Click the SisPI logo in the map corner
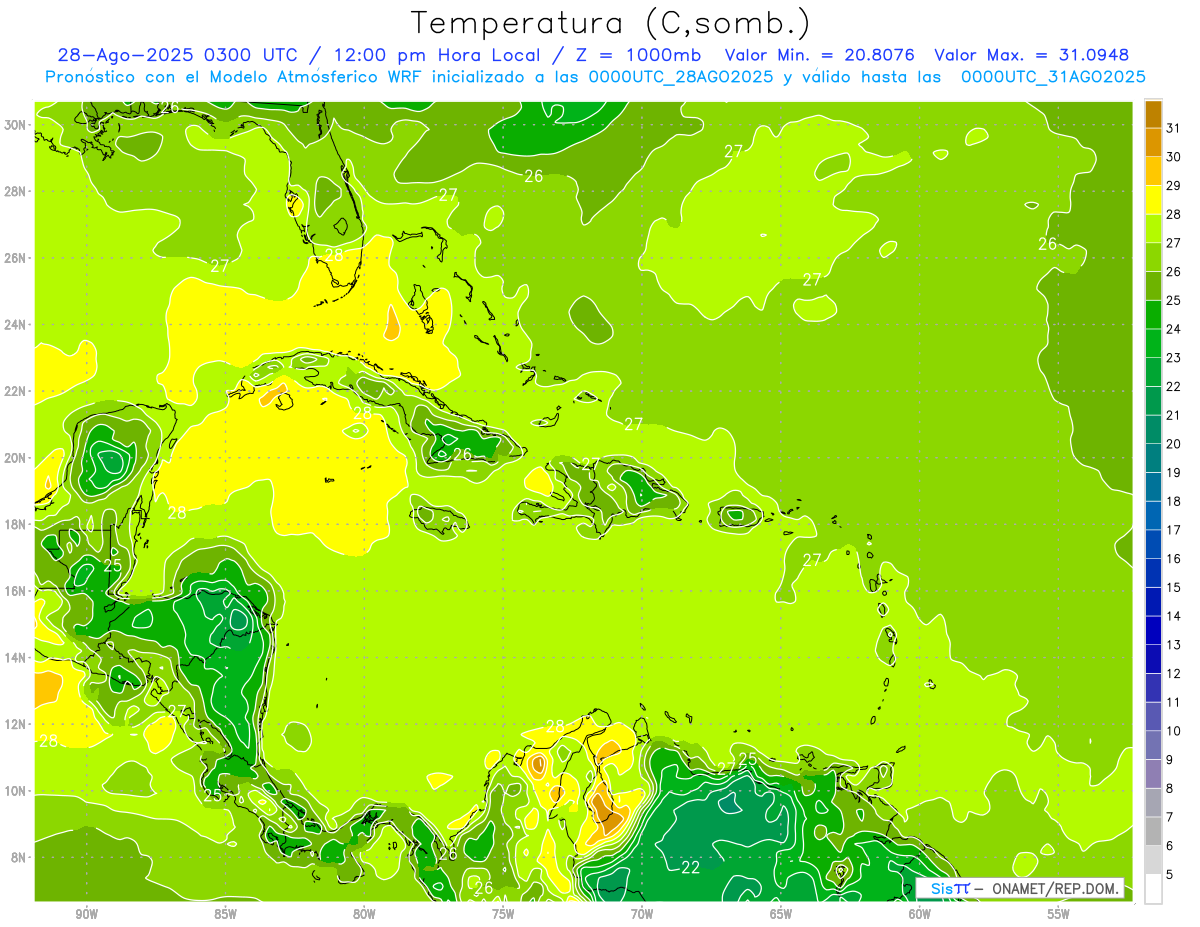 [949, 888]
